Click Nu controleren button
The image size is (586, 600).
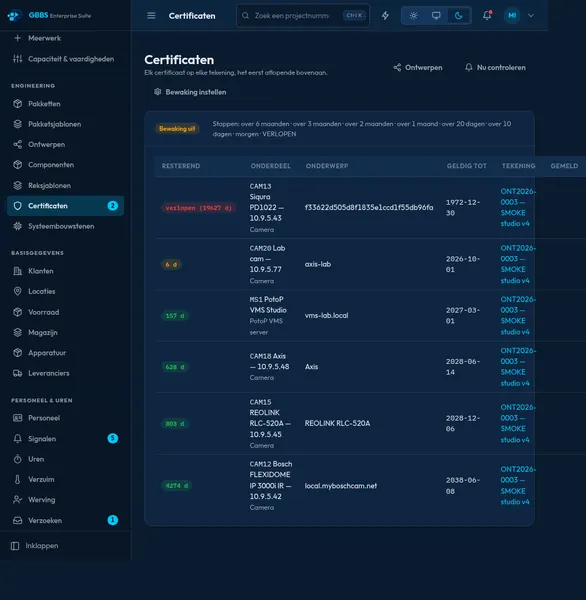click(495, 68)
